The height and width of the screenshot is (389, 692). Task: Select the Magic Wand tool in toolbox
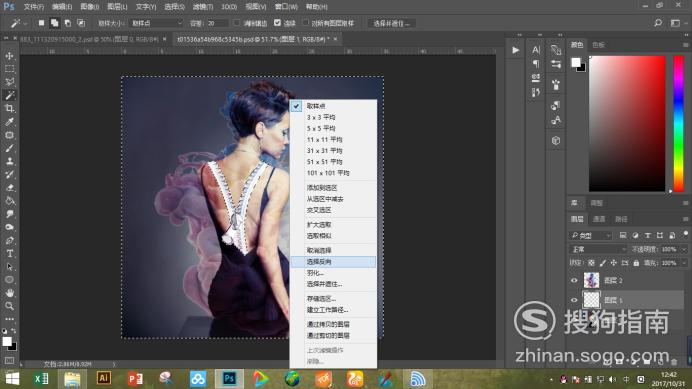(x=9, y=95)
